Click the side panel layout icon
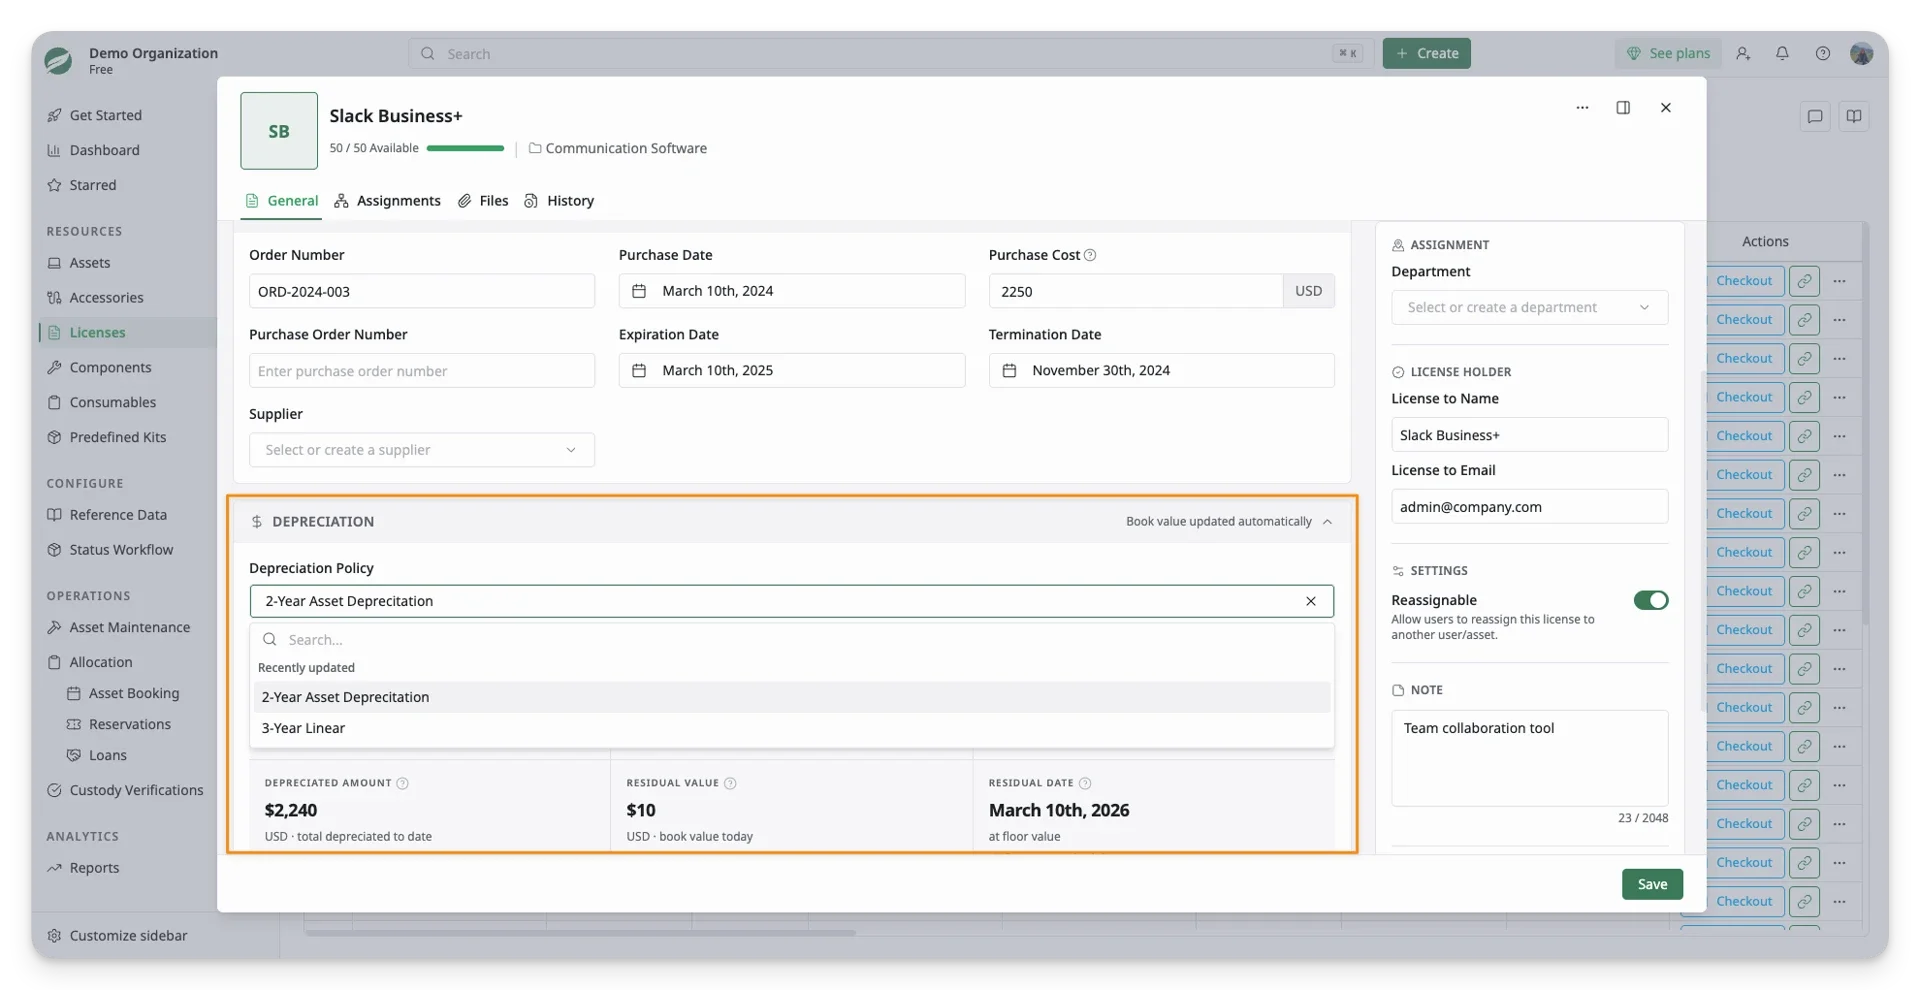Viewport: 1920px width, 990px height. [1623, 107]
